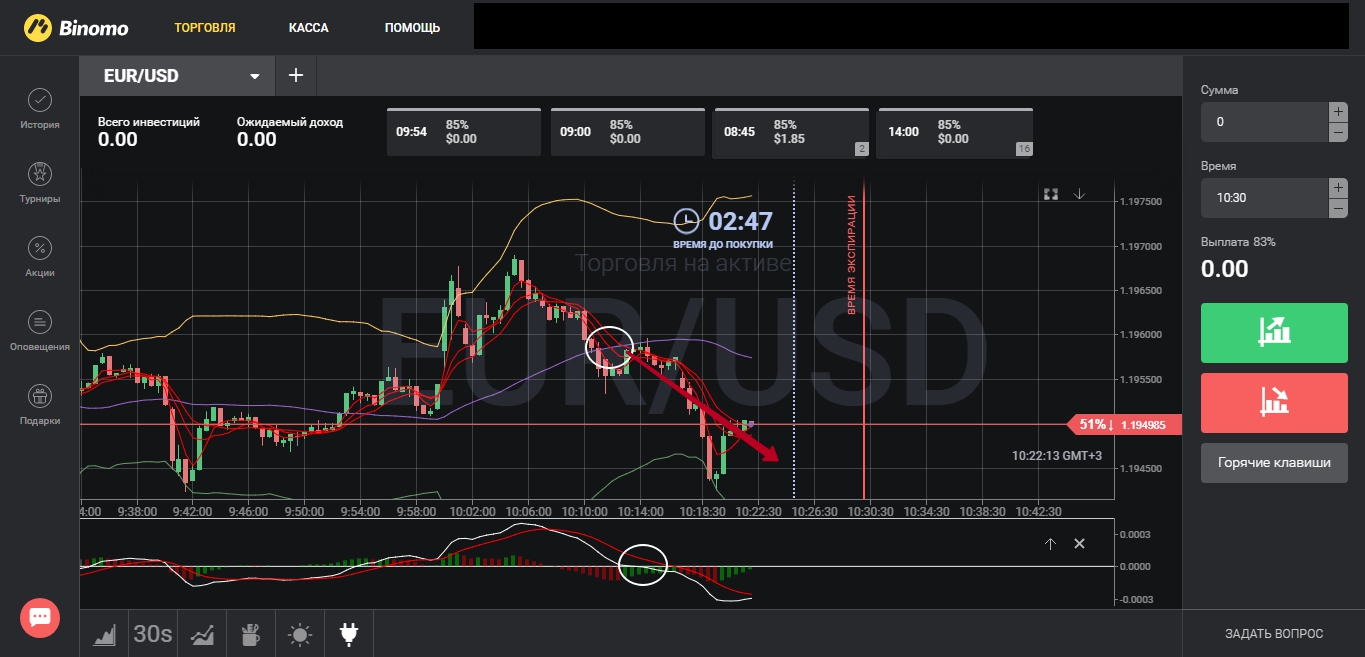
Task: Open the Акции sidebar section
Action: [40, 257]
